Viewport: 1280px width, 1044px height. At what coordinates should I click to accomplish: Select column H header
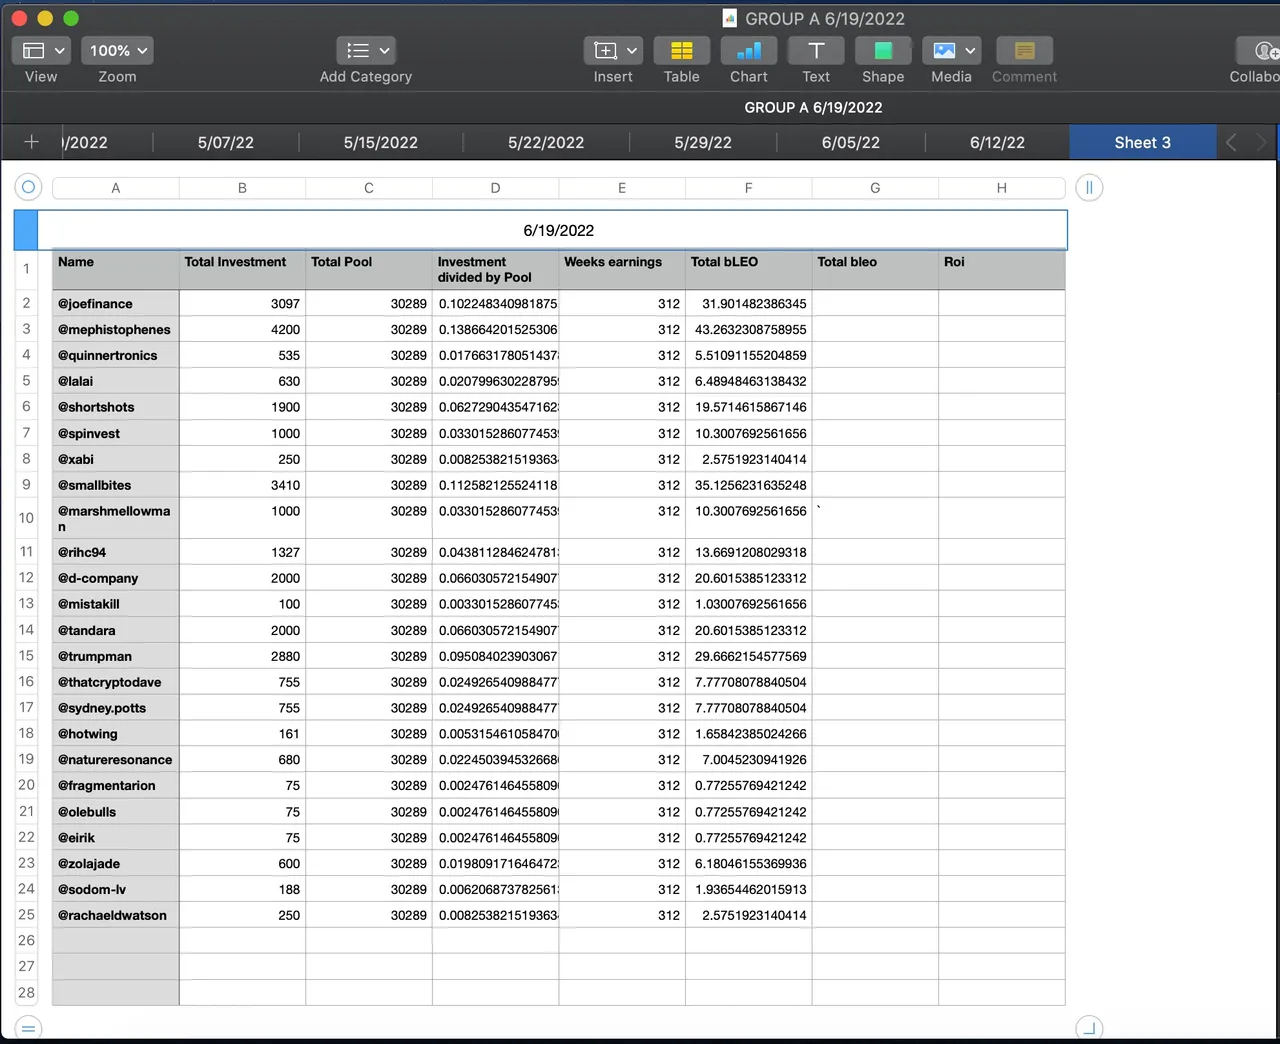pyautogui.click(x=1001, y=188)
